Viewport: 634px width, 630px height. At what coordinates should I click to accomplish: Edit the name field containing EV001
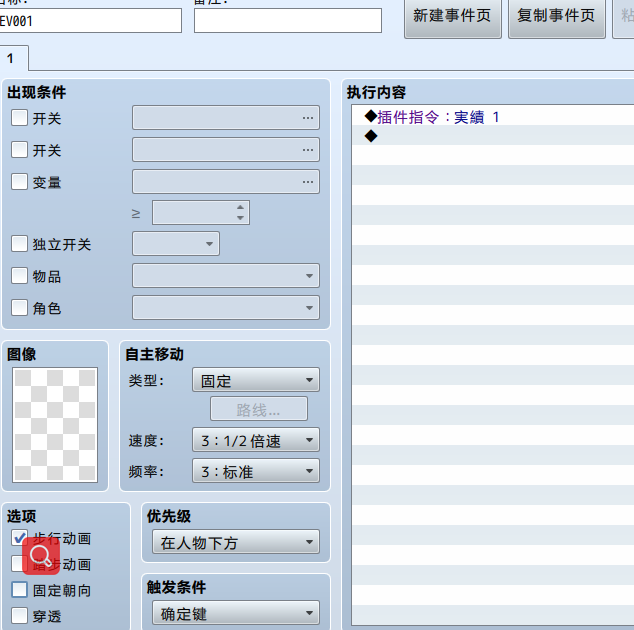[x=89, y=21]
